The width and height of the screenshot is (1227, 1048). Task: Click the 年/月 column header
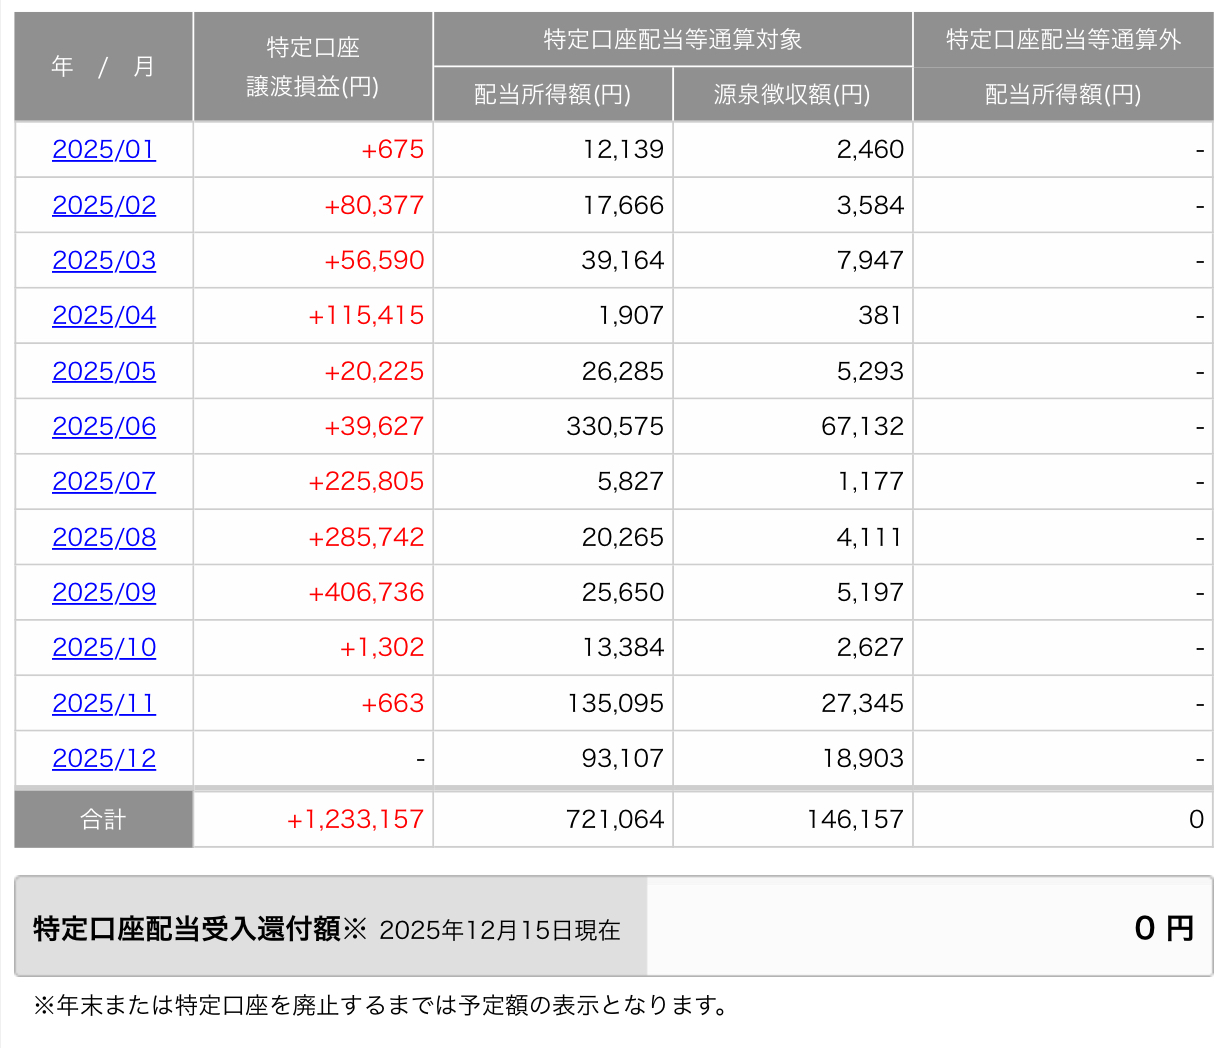[104, 67]
